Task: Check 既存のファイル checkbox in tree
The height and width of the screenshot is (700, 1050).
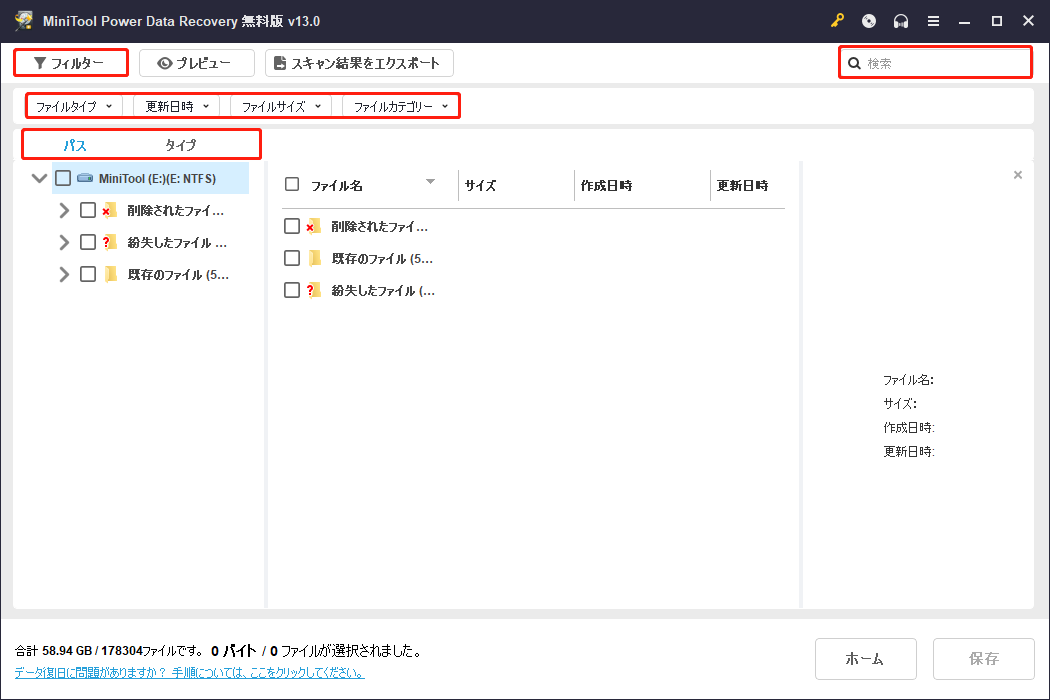Action: 88,274
